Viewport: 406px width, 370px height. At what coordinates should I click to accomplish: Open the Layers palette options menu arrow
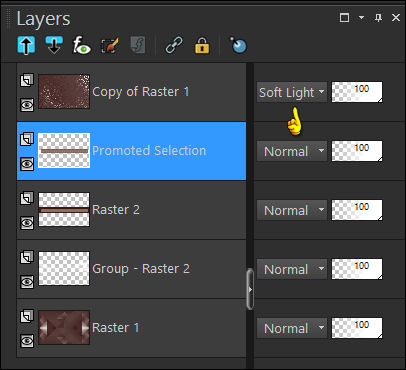click(361, 17)
